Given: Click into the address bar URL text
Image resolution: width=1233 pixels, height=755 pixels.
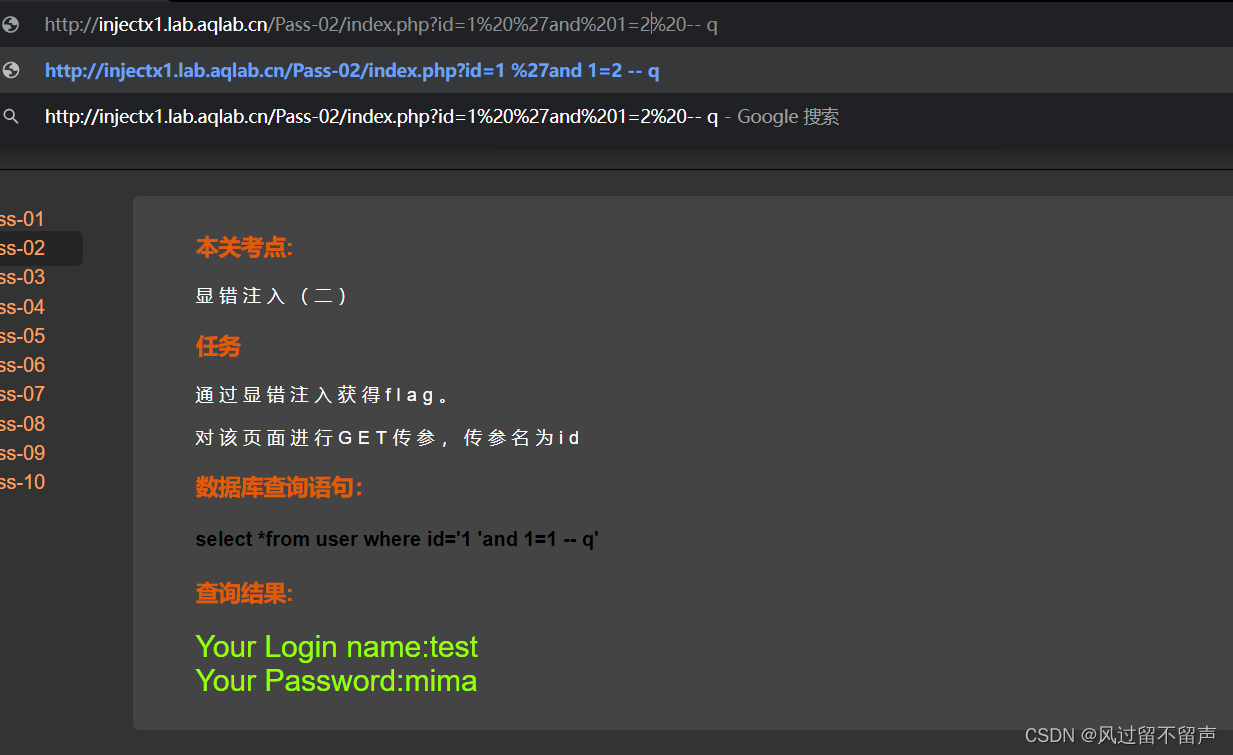Looking at the screenshot, I should (381, 24).
